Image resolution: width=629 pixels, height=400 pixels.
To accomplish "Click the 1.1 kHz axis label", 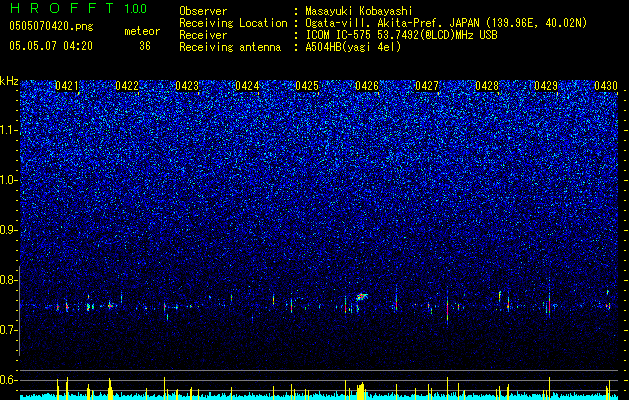I will (9, 130).
